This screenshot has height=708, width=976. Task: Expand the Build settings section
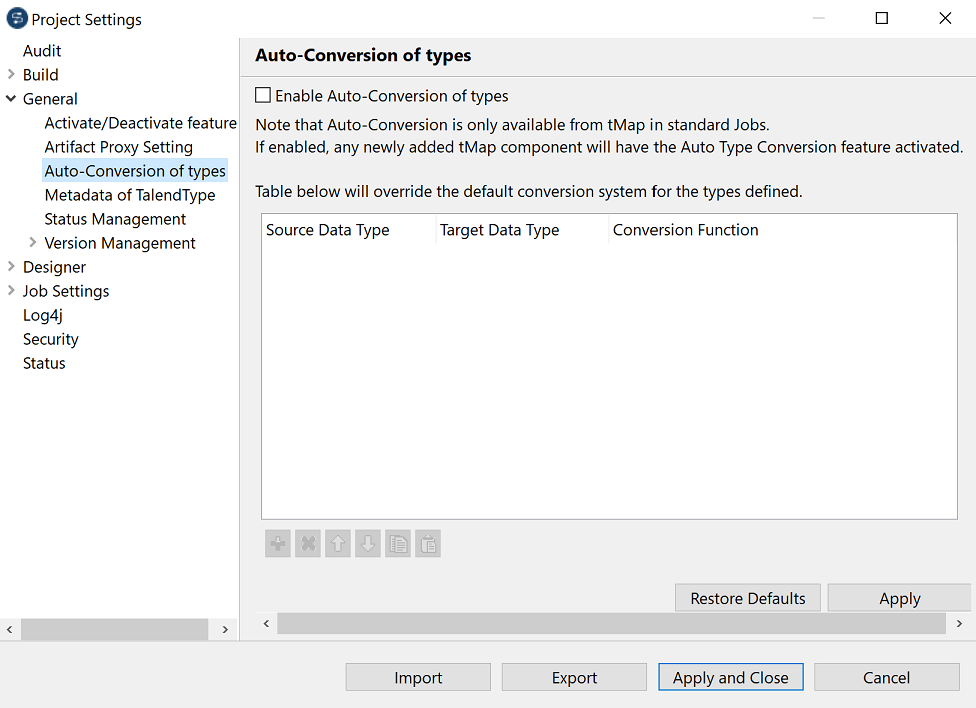click(x=10, y=74)
